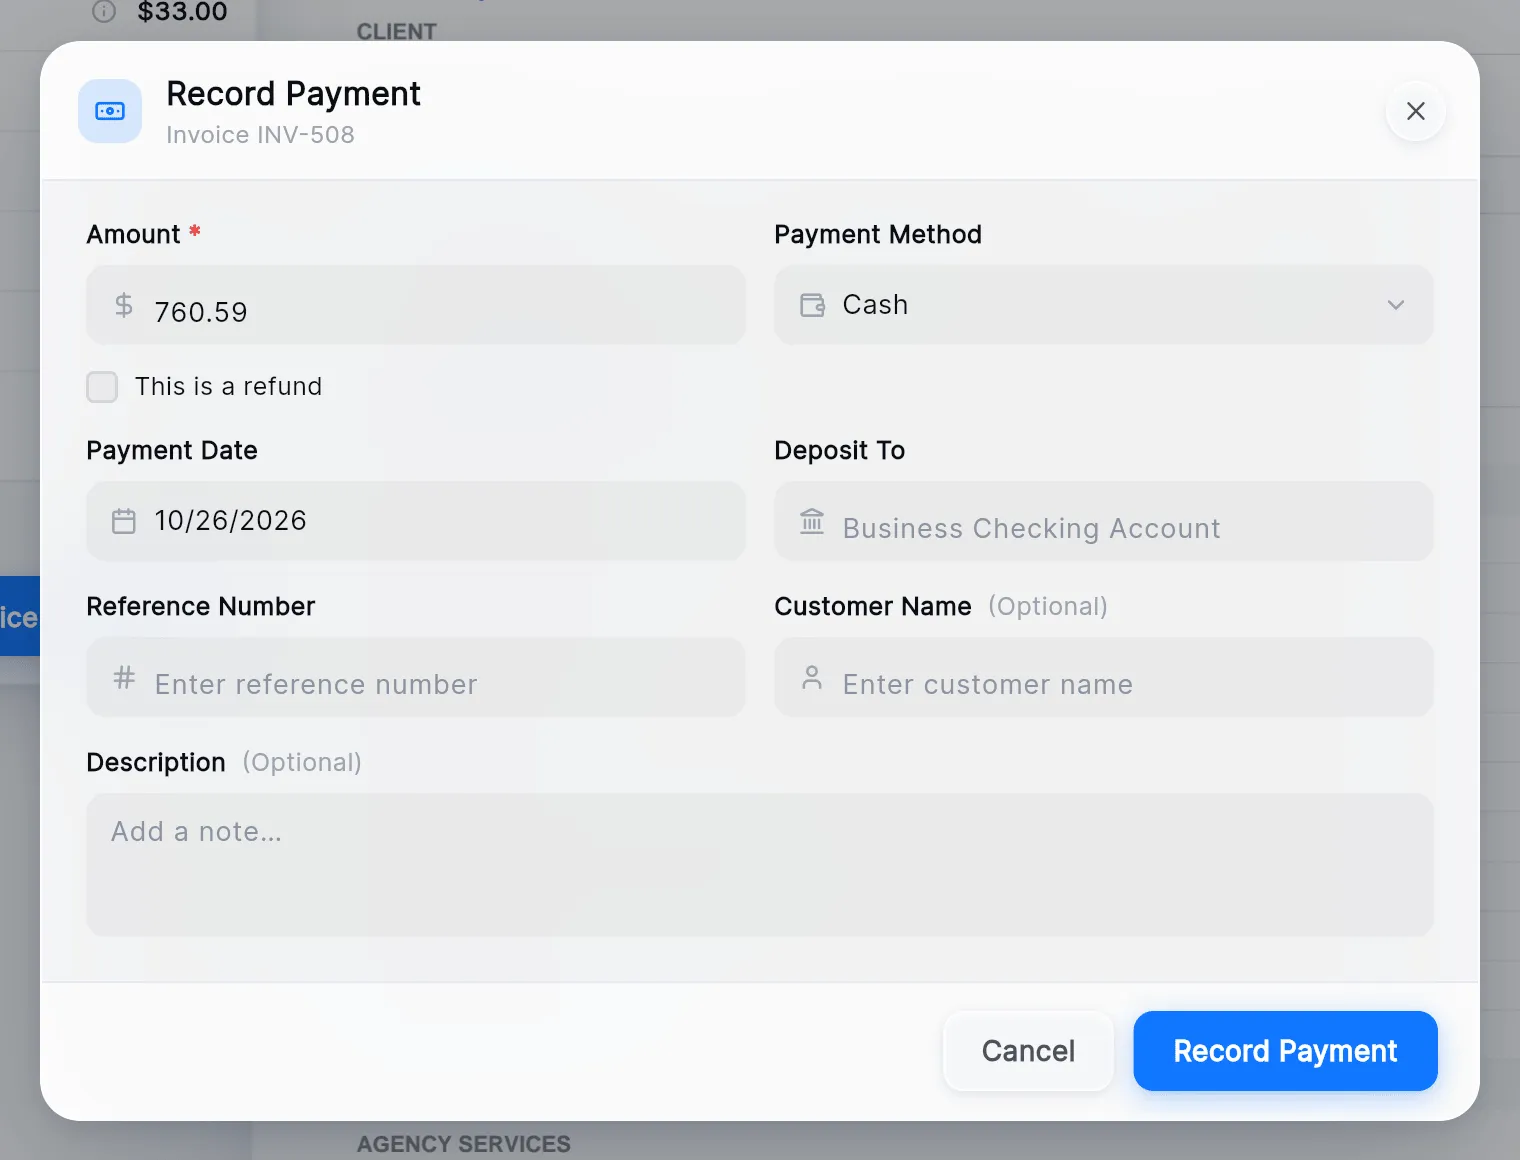Click the Description label
Viewport: 1520px width, 1160px height.
[x=156, y=763]
